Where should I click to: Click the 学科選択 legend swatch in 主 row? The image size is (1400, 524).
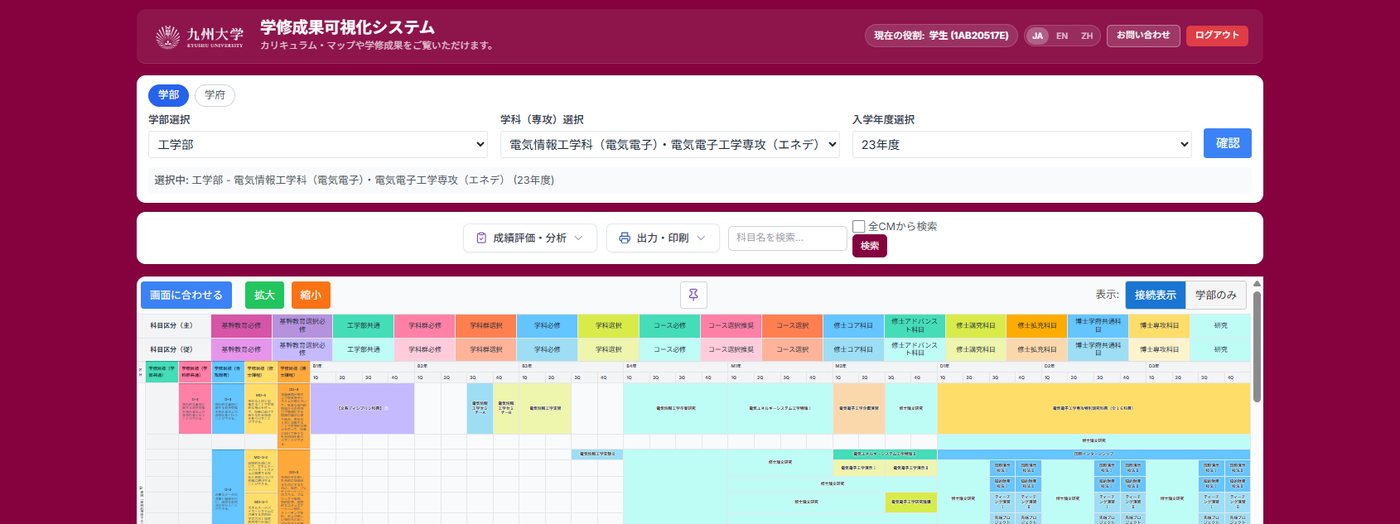608,325
